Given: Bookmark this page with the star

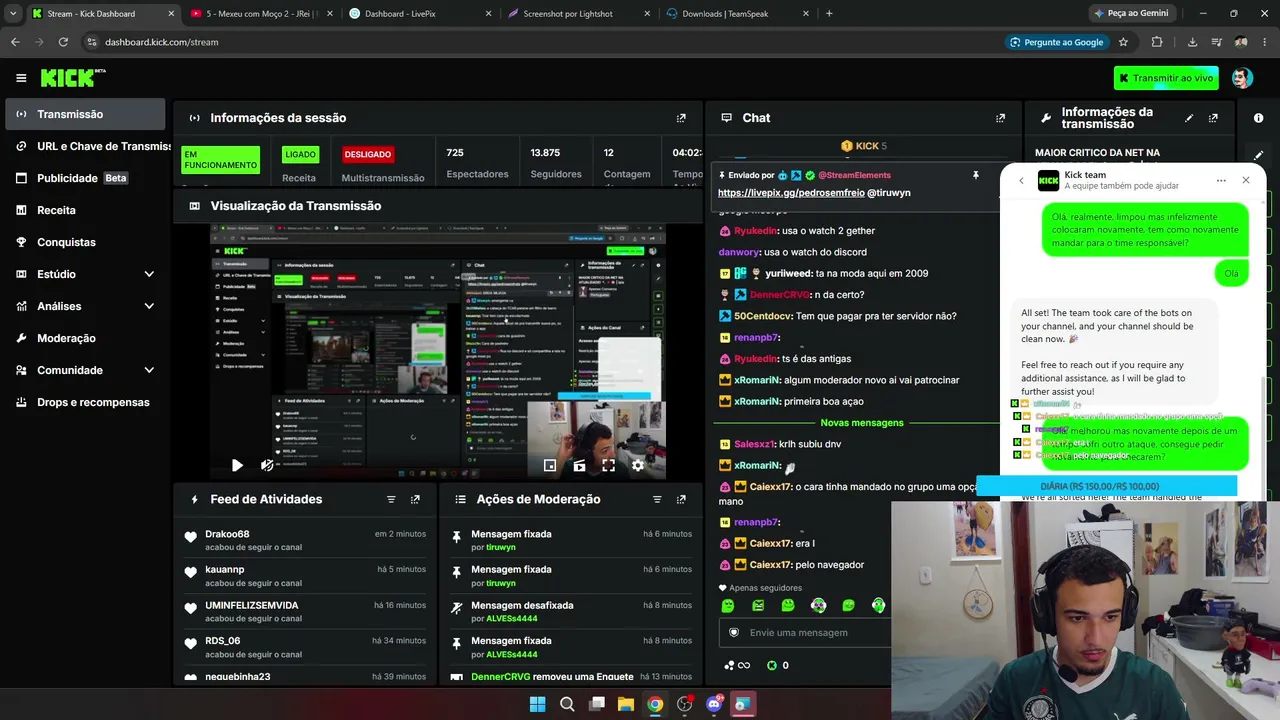Looking at the screenshot, I should [x=1124, y=42].
